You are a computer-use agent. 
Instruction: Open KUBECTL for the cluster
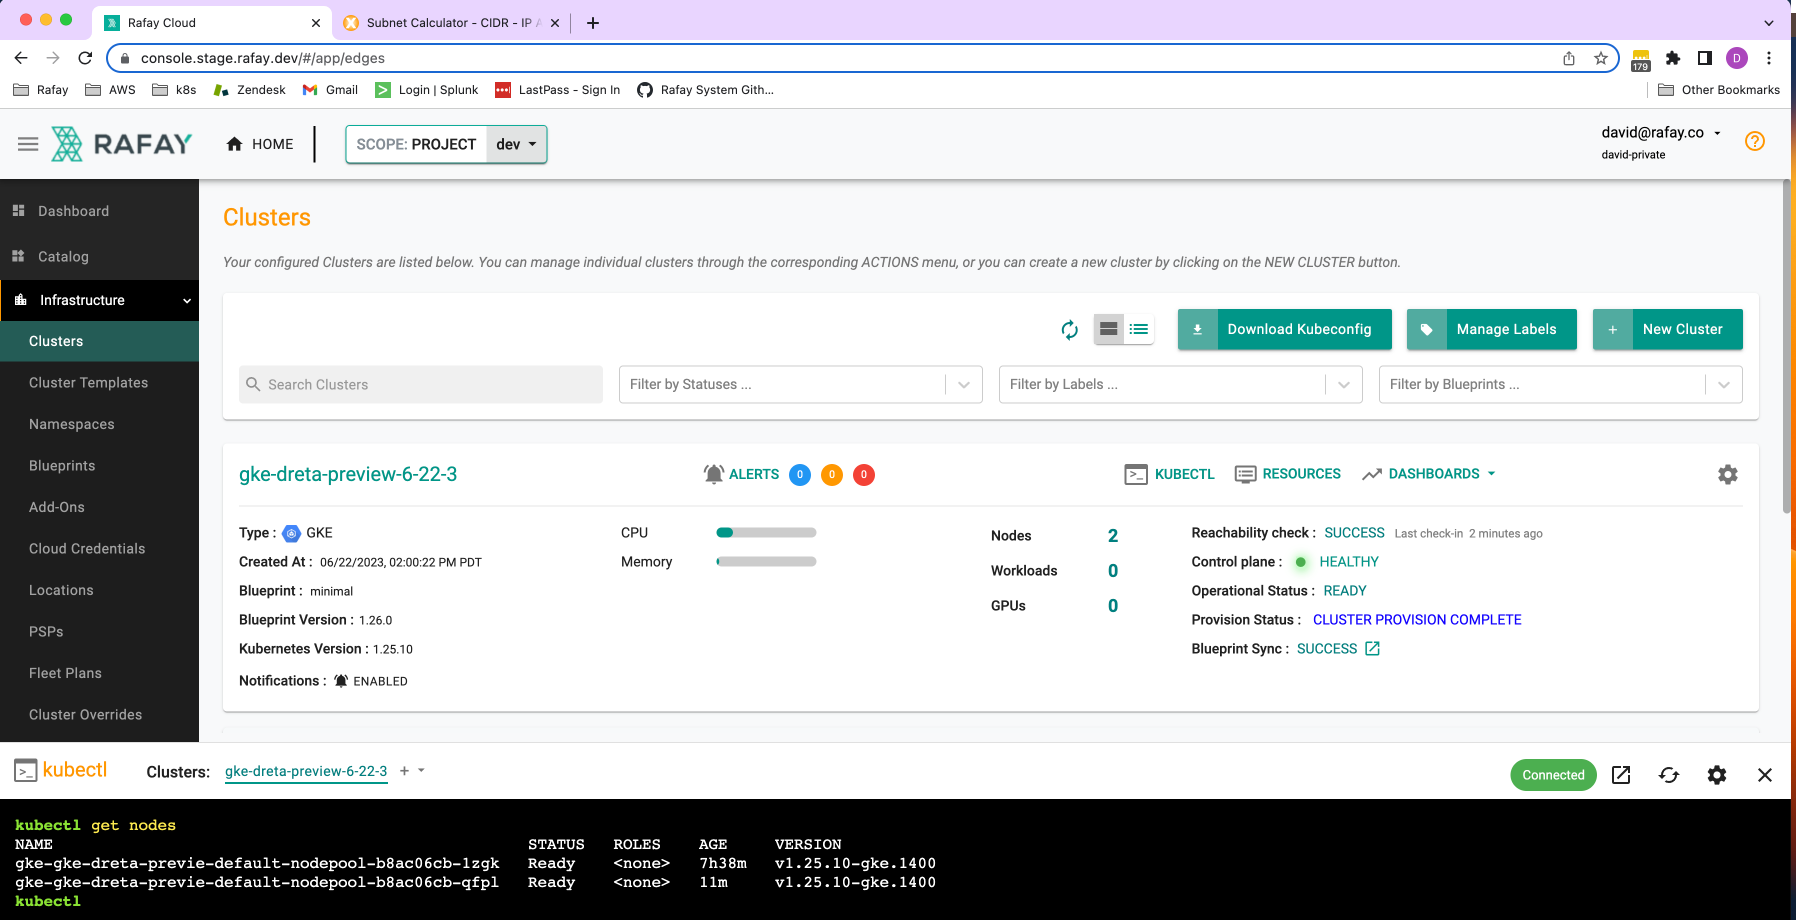pos(1170,474)
